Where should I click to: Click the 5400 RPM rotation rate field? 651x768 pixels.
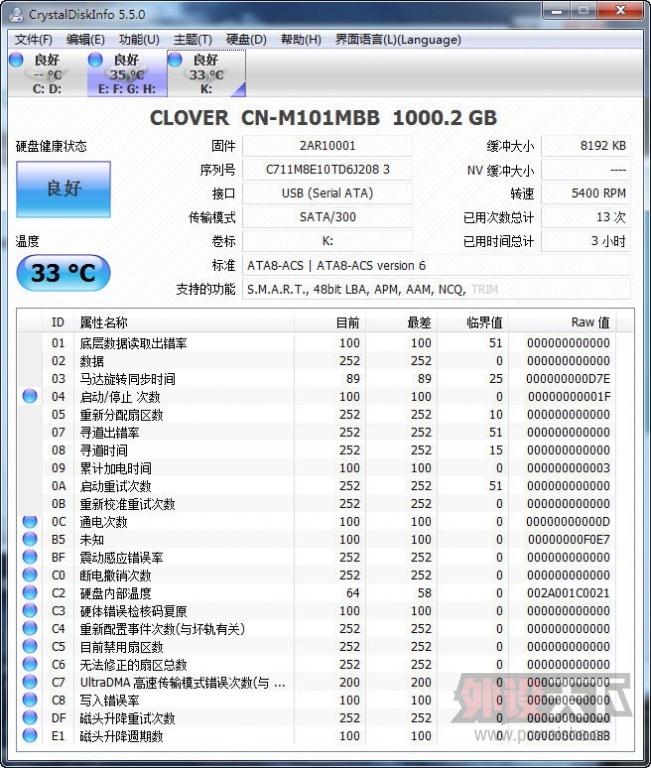coord(585,193)
